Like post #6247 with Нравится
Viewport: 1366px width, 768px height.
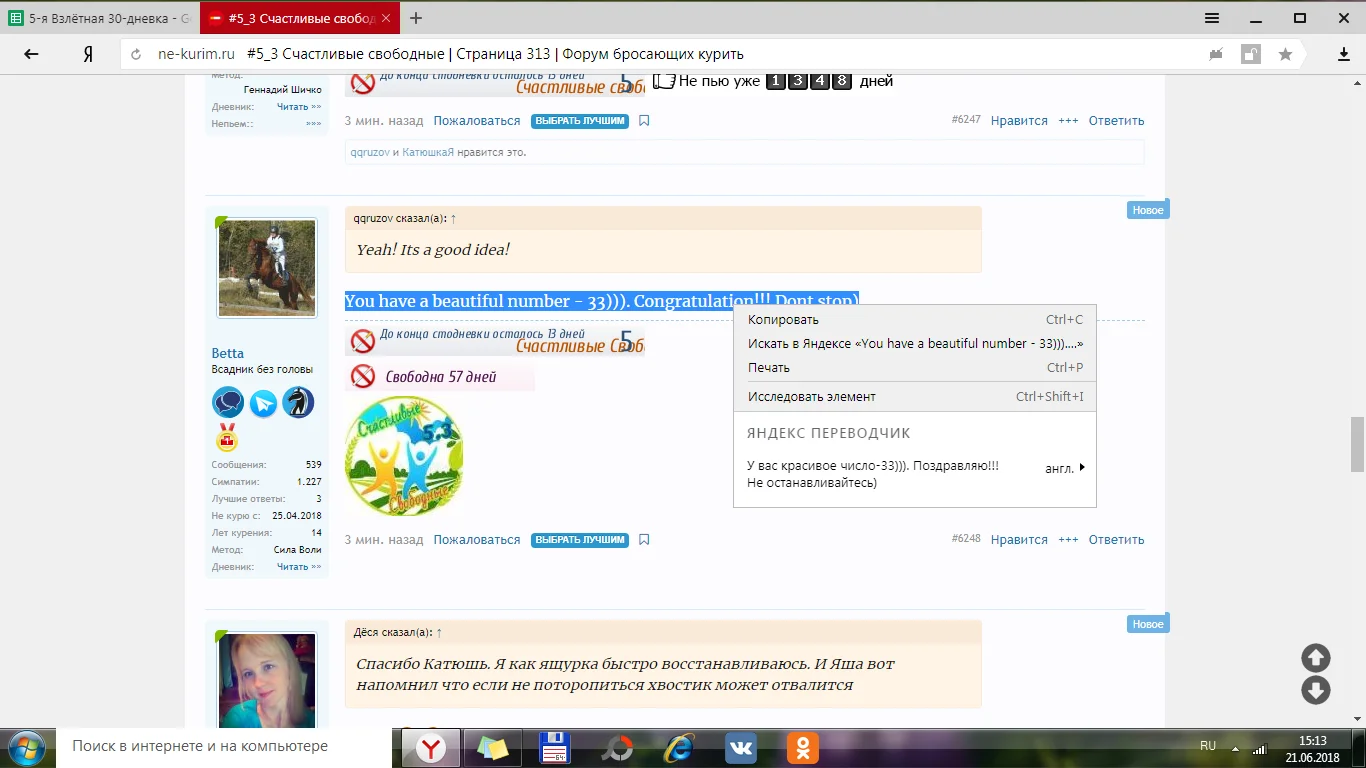pyautogui.click(x=1019, y=121)
